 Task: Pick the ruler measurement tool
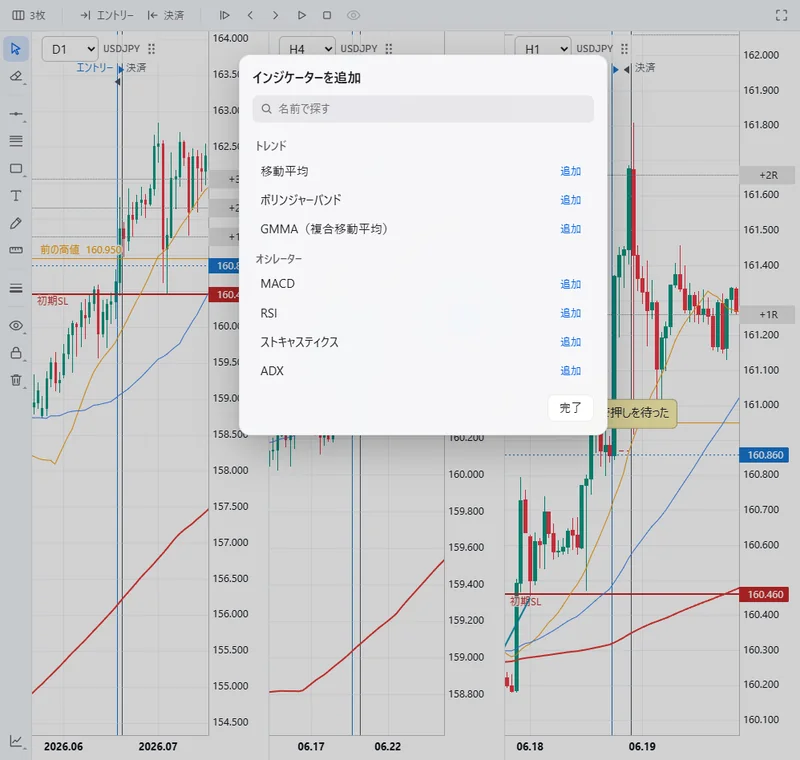16,250
